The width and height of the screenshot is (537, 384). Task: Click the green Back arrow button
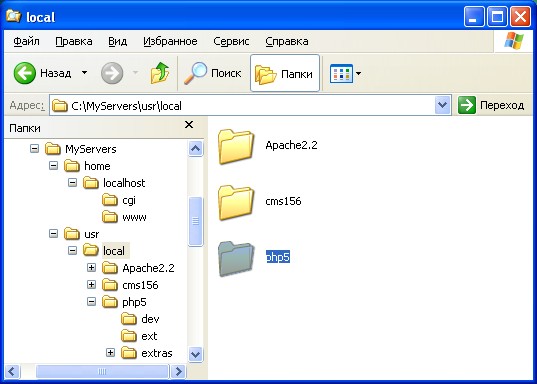(x=25, y=73)
